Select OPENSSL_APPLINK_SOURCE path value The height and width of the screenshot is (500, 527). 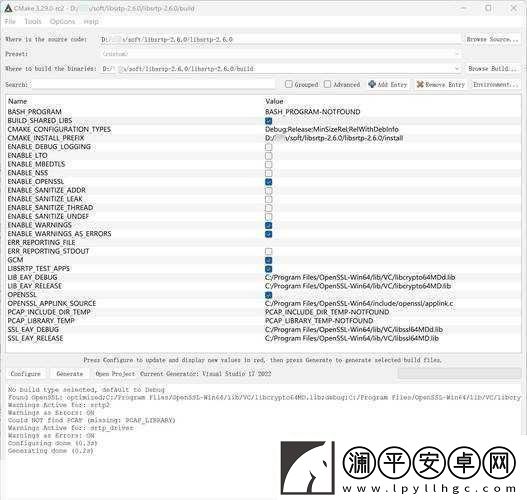pos(359,304)
